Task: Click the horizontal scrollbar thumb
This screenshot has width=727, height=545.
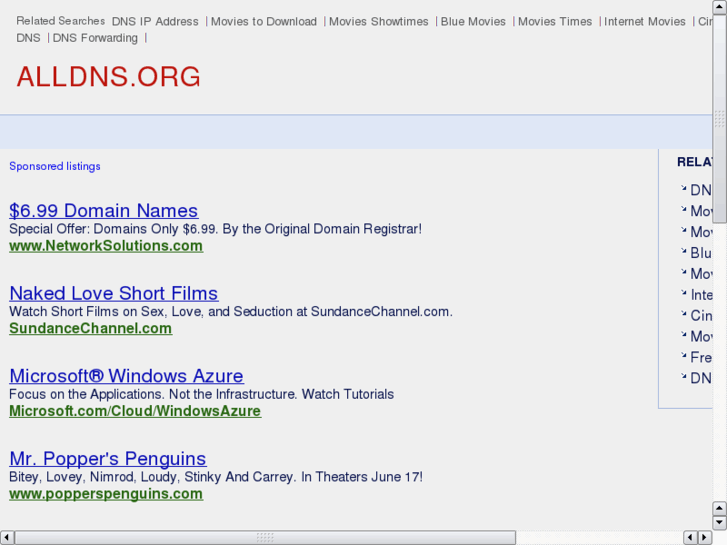Action: point(265,537)
